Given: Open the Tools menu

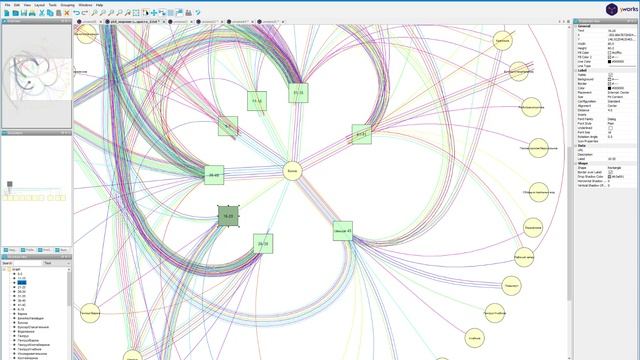Looking at the screenshot, I should [53, 5].
